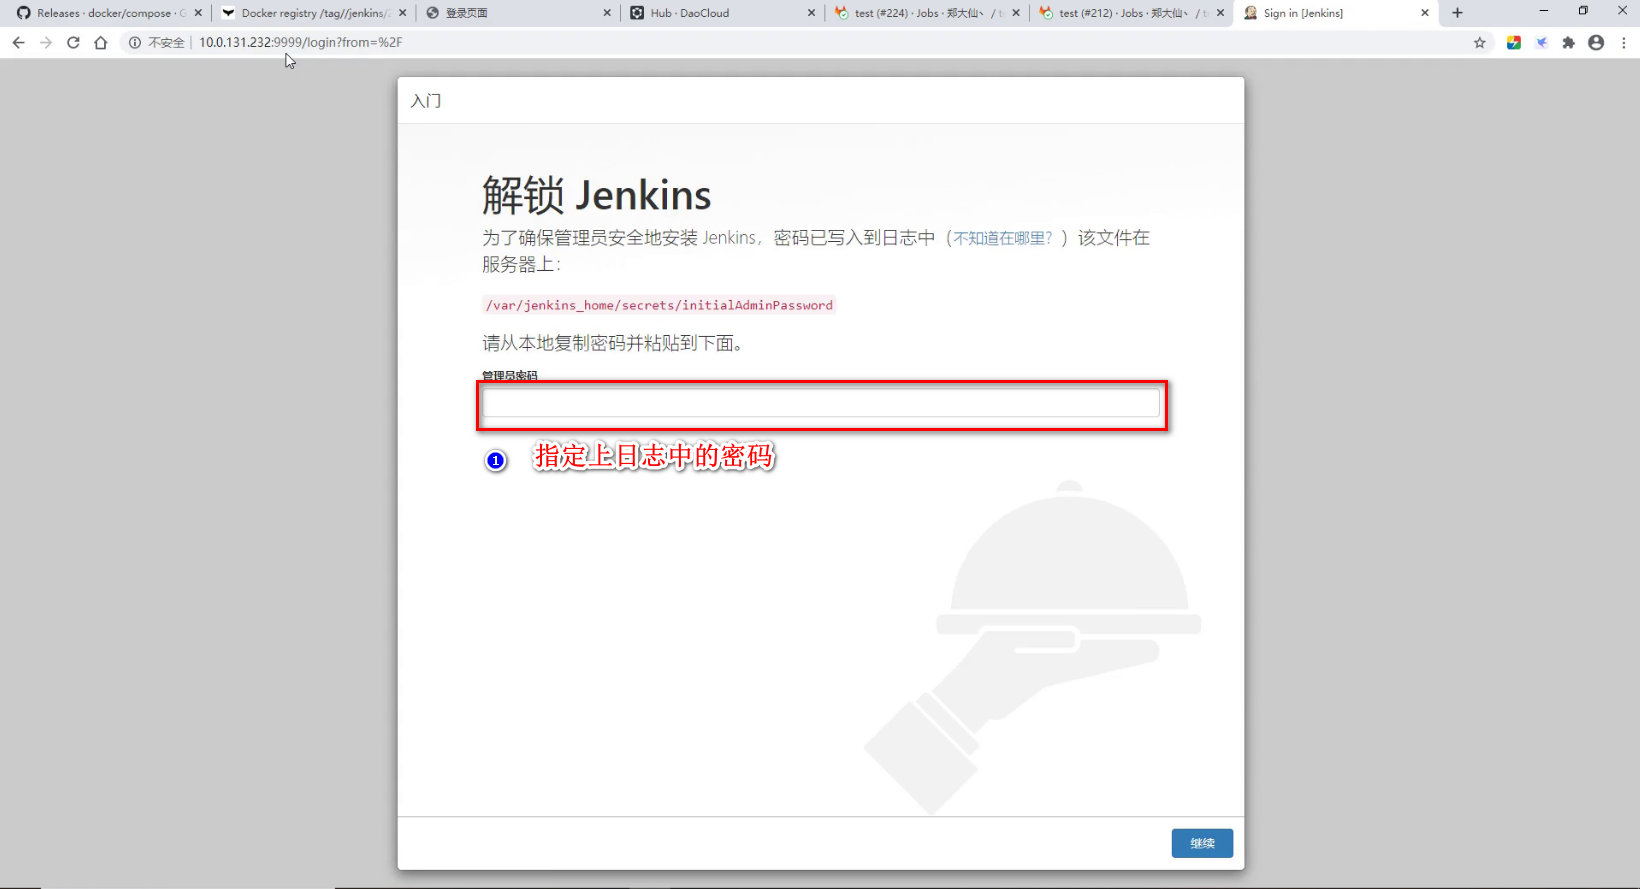Click the 解锁 Jenkins heading
Screen dimensions: 1640x889
coord(596,195)
